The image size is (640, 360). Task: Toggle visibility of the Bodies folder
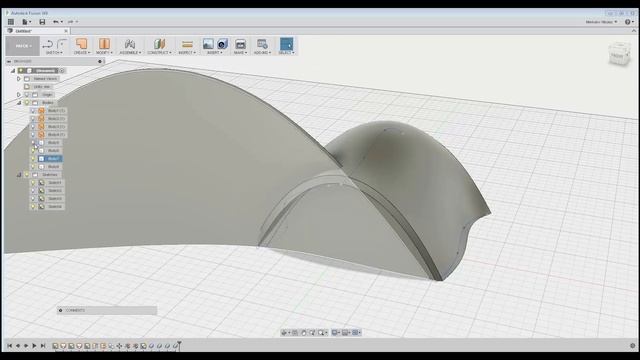tap(27, 103)
